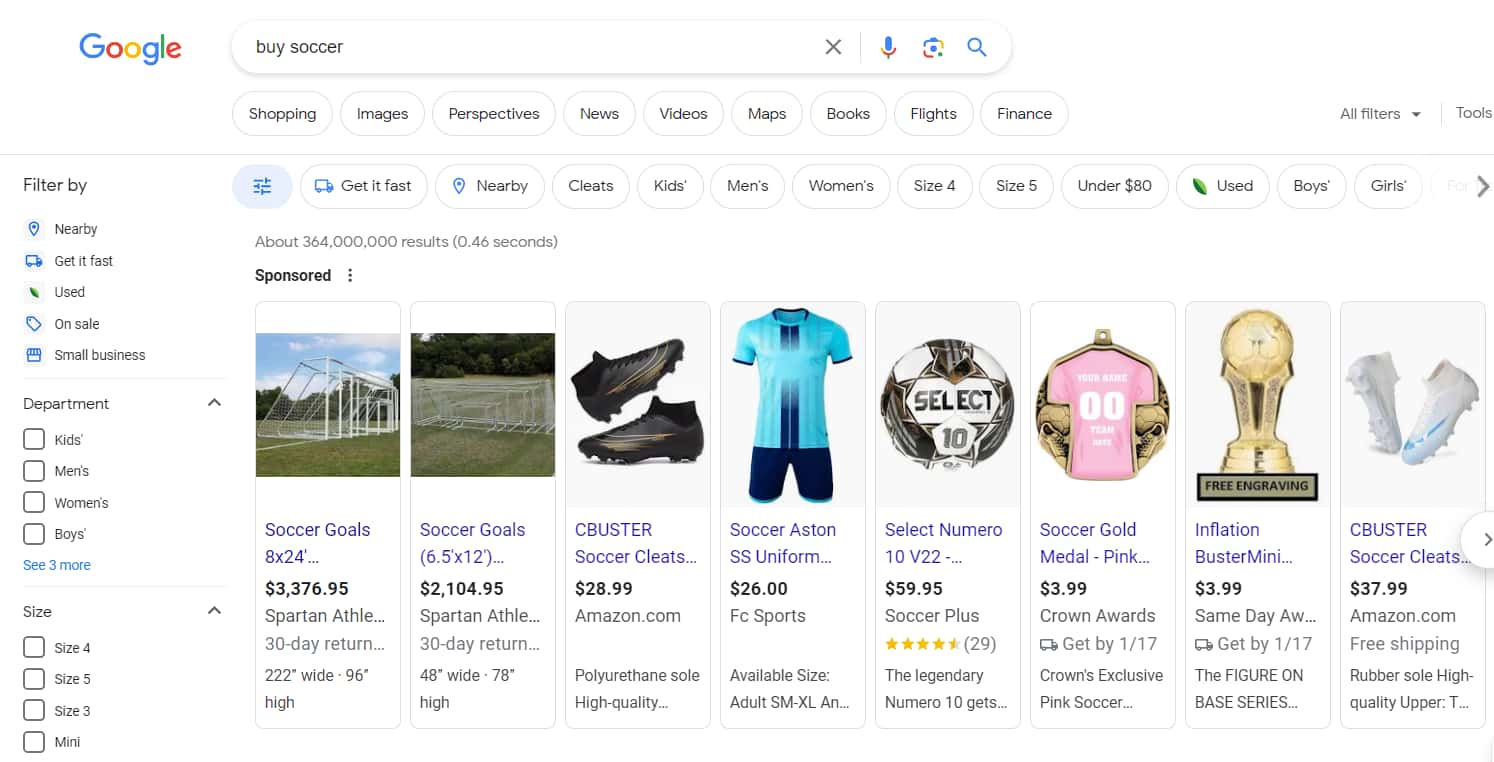1494x762 pixels.
Task: Open Google Lens image search
Action: 933,46
